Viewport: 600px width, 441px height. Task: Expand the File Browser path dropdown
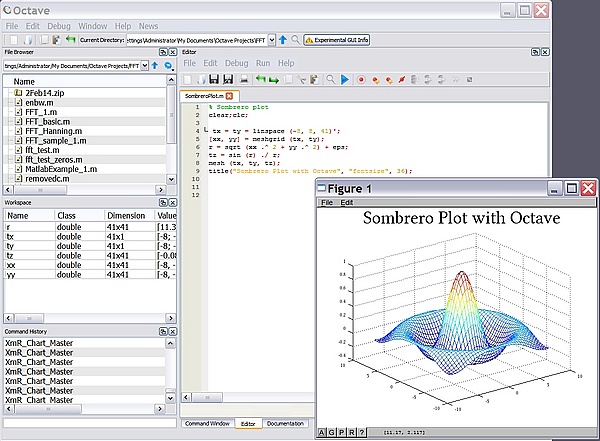(x=145, y=65)
